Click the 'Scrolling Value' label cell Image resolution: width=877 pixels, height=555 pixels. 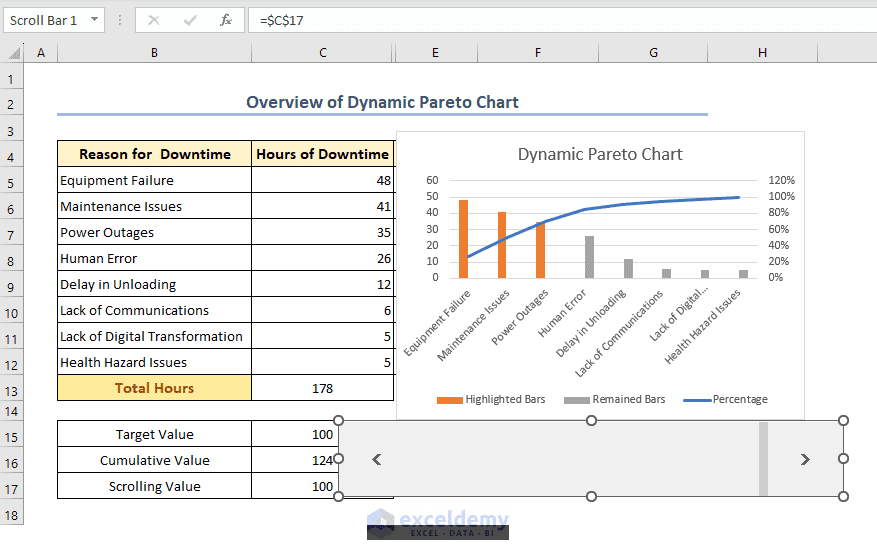pos(154,486)
